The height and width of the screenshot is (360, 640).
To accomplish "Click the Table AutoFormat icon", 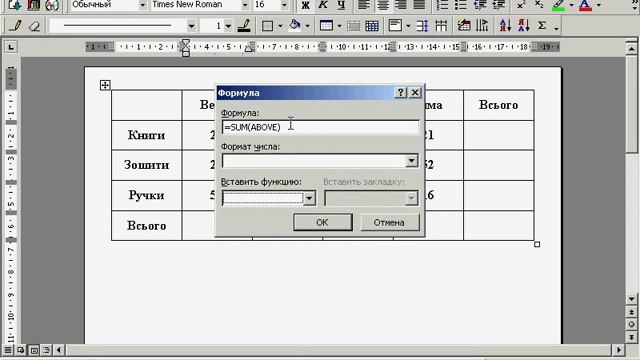I will pos(464,26).
